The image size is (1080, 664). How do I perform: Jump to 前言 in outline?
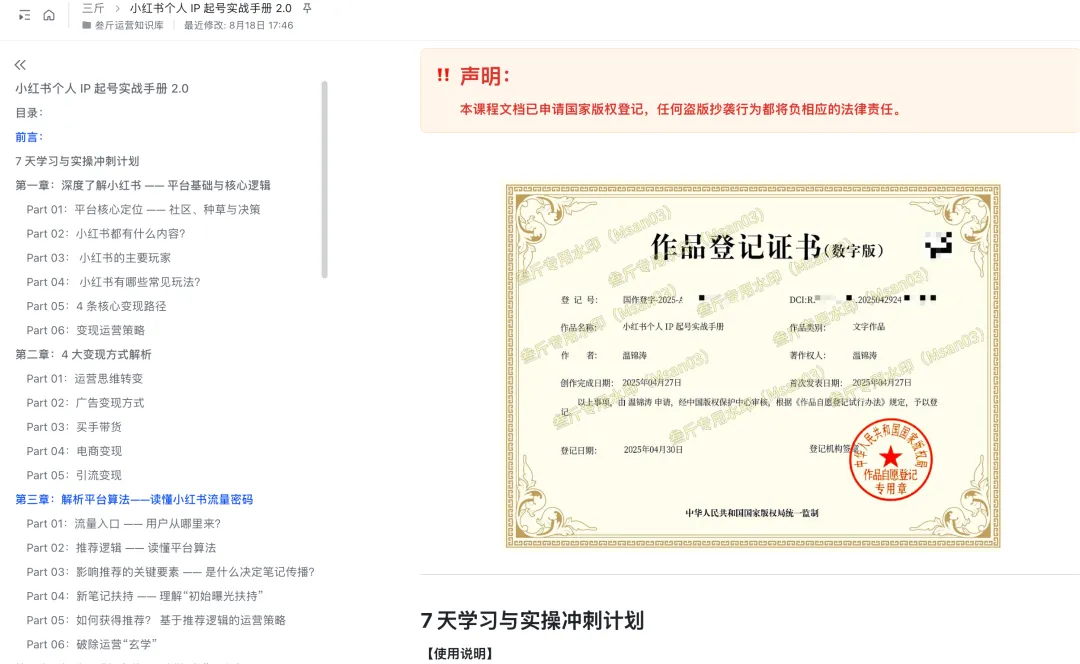point(29,137)
